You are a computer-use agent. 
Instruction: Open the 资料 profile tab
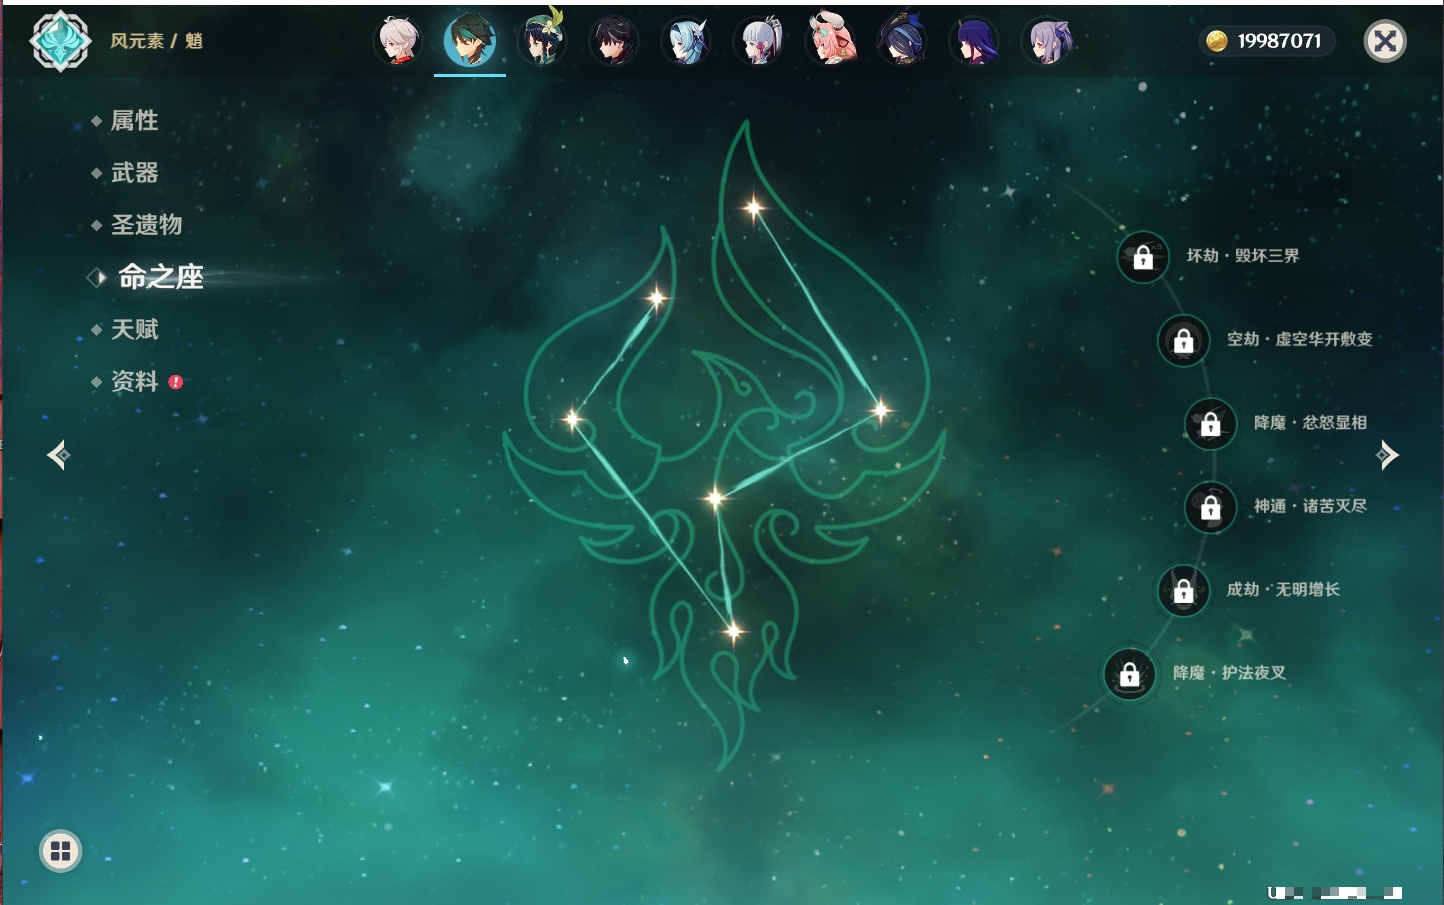(134, 381)
